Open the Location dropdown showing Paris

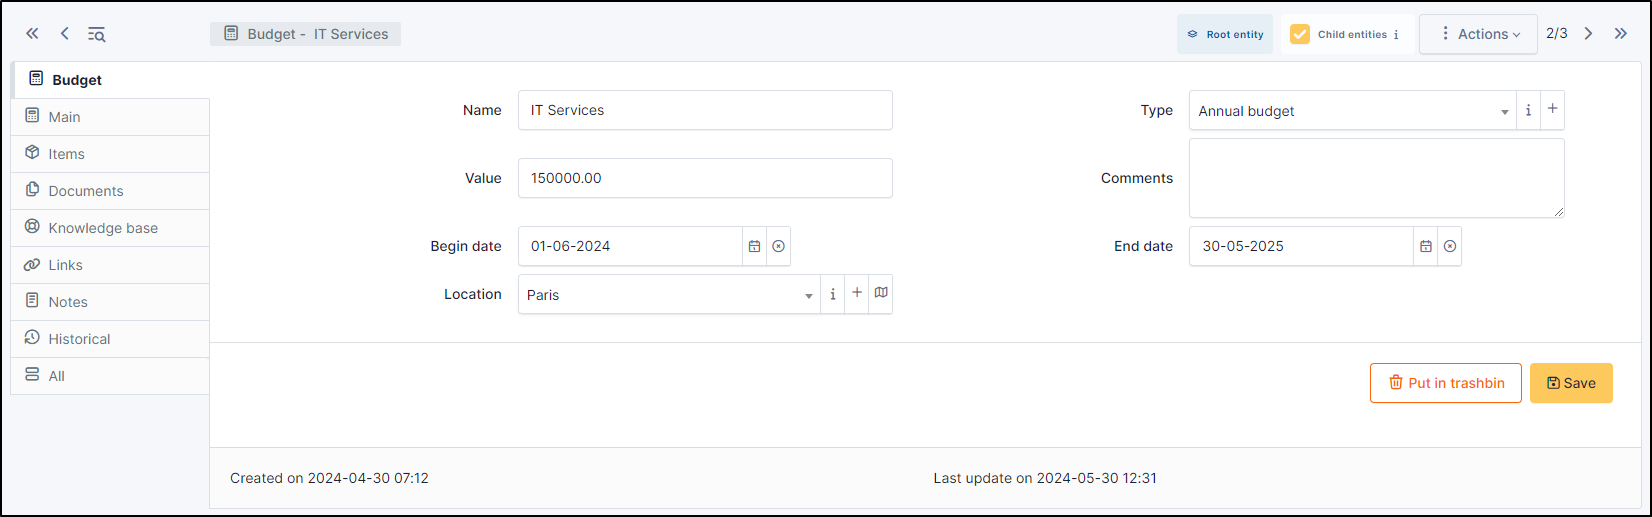[669, 295]
